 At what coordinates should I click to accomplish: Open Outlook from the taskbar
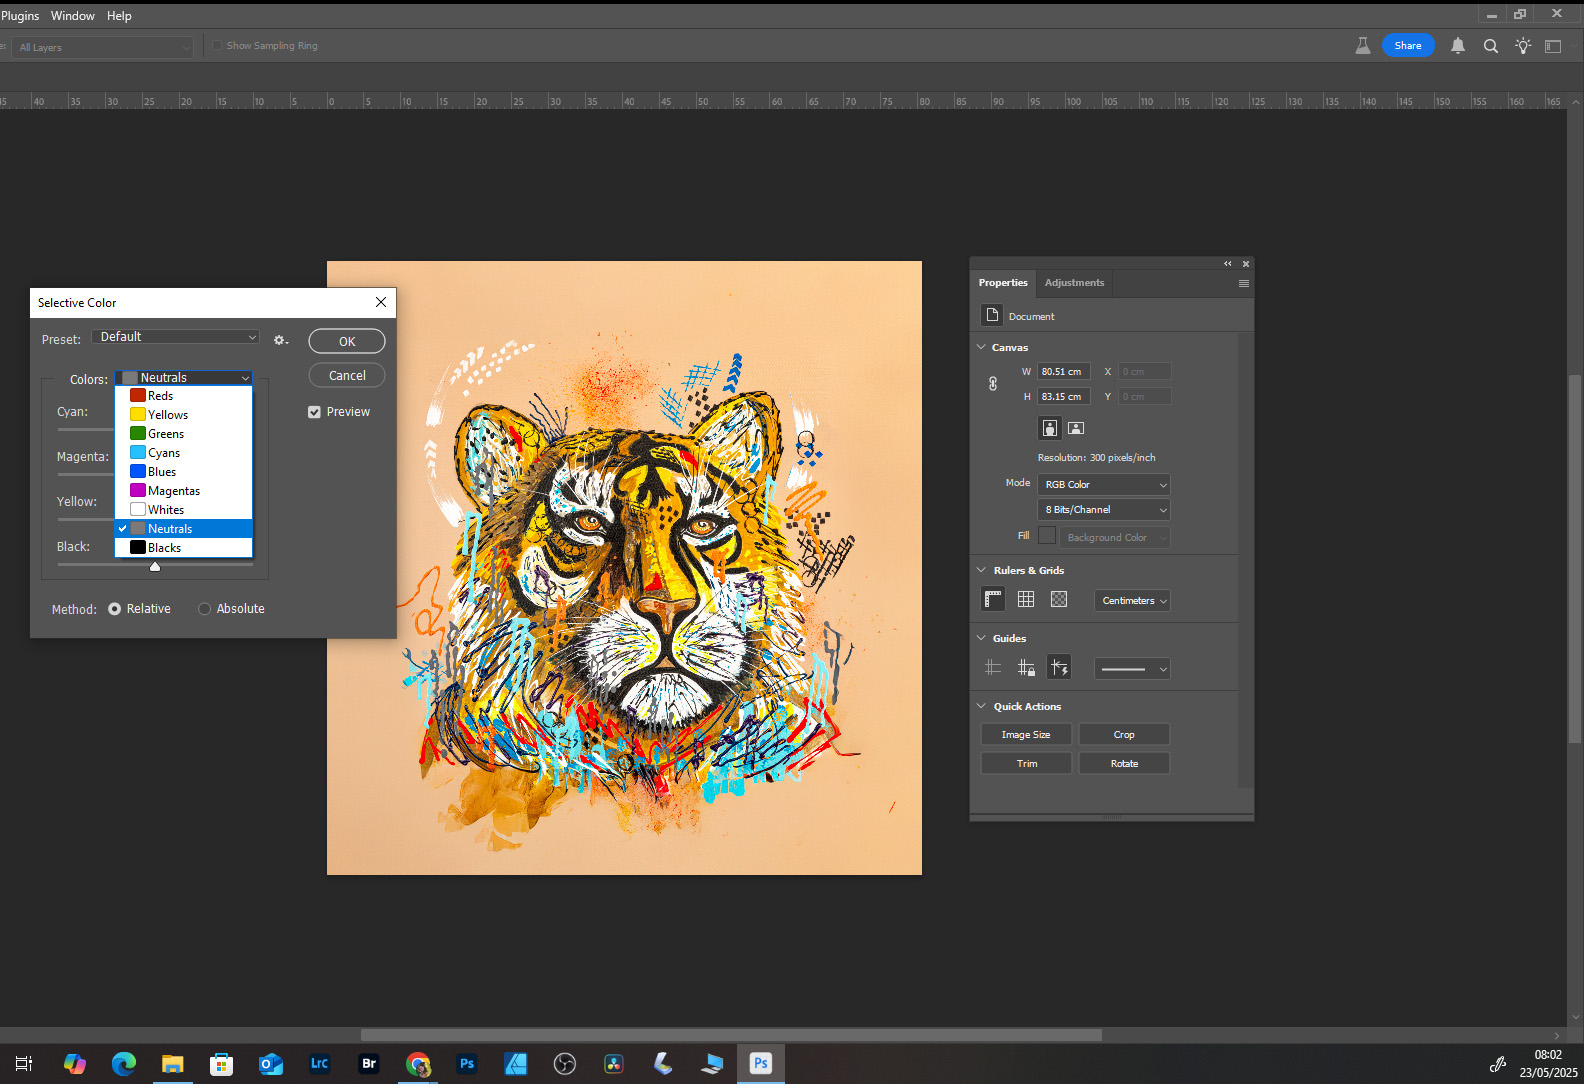(x=271, y=1064)
